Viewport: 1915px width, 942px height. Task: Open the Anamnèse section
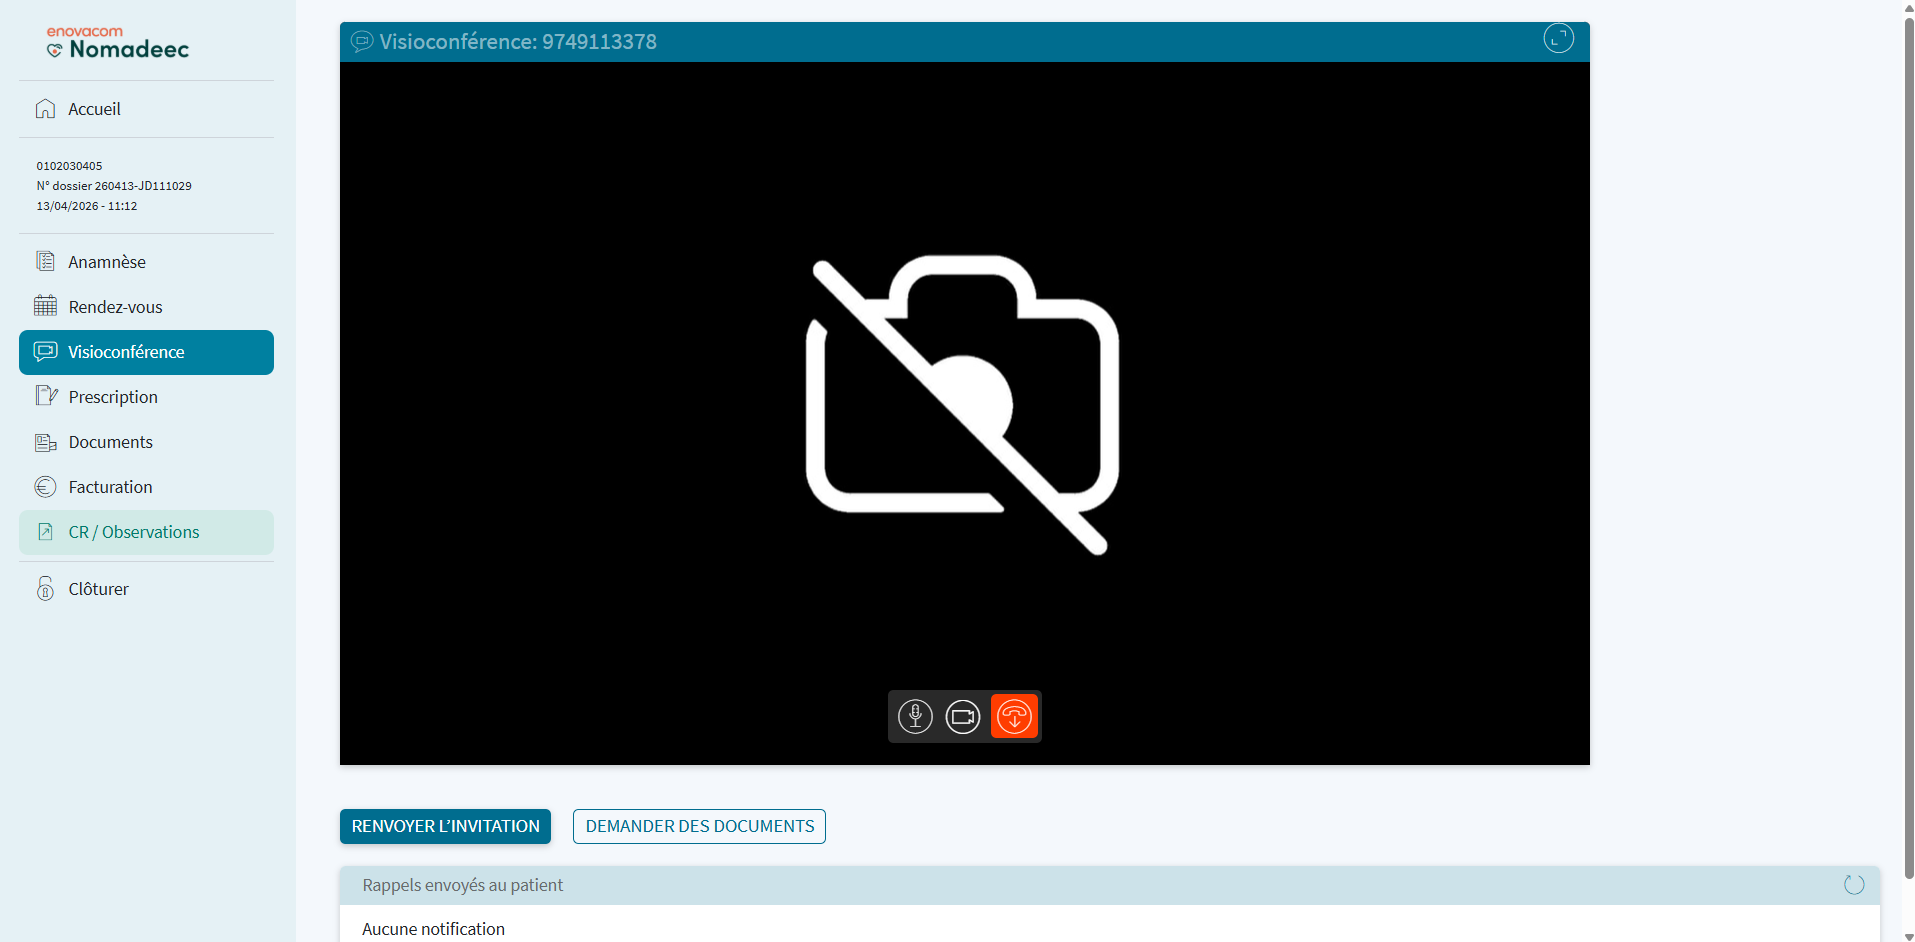pyautogui.click(x=146, y=262)
